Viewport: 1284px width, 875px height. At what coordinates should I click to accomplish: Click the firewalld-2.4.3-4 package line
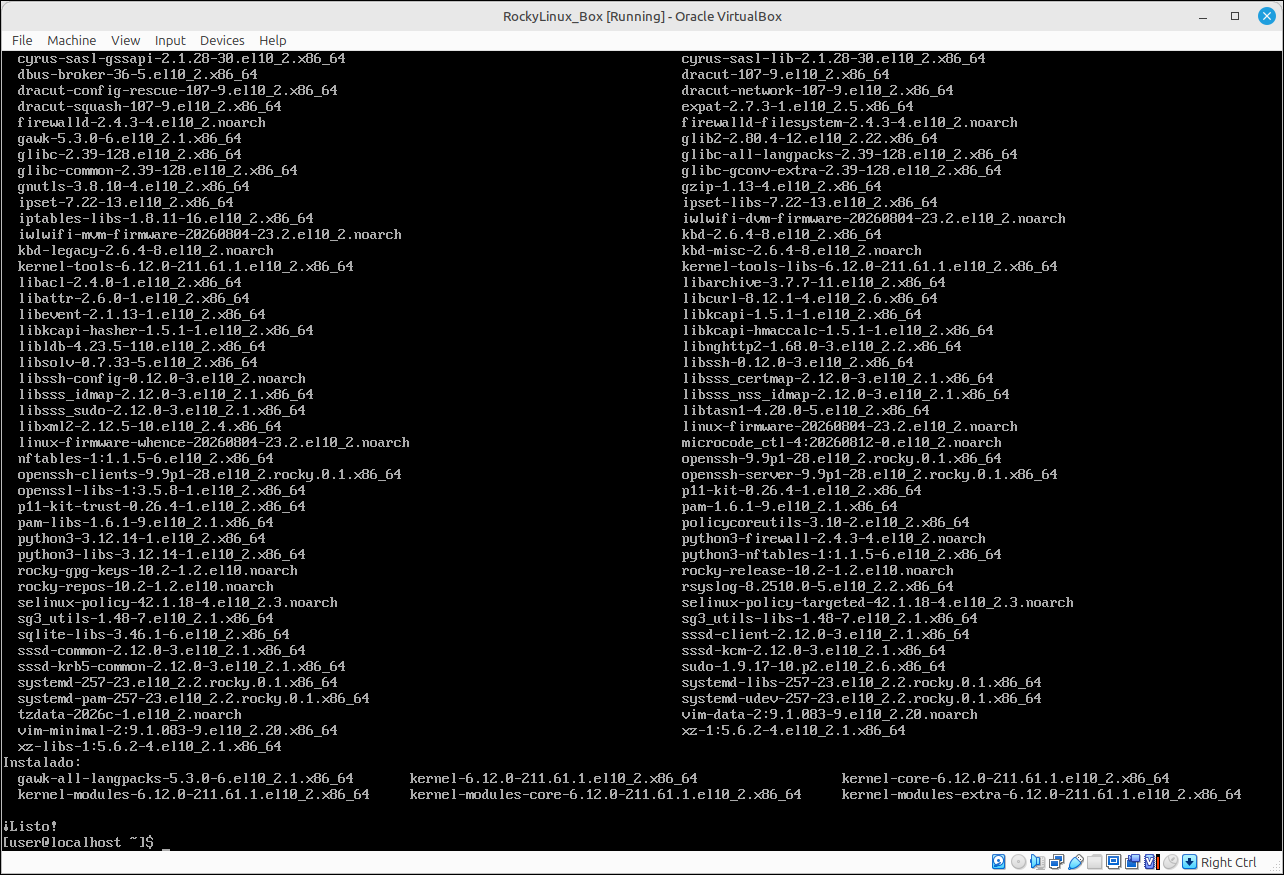pyautogui.click(x=142, y=122)
